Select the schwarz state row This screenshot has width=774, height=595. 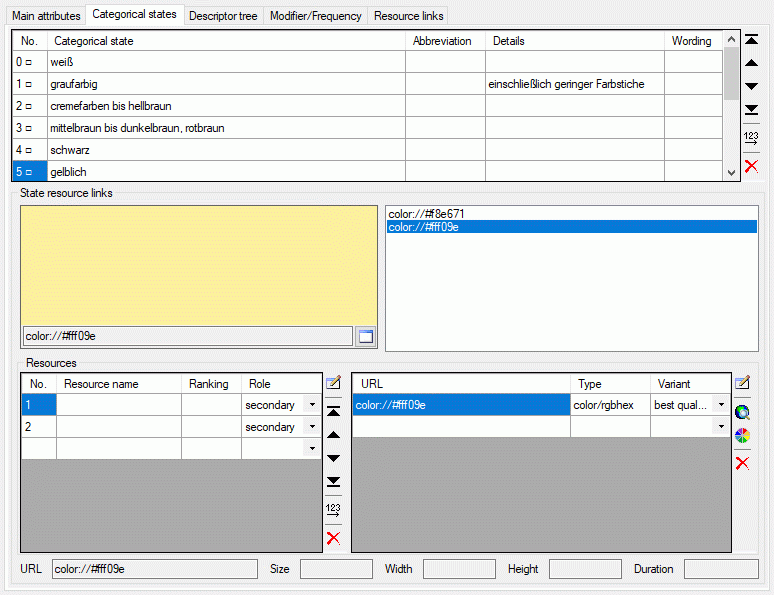click(x=367, y=150)
